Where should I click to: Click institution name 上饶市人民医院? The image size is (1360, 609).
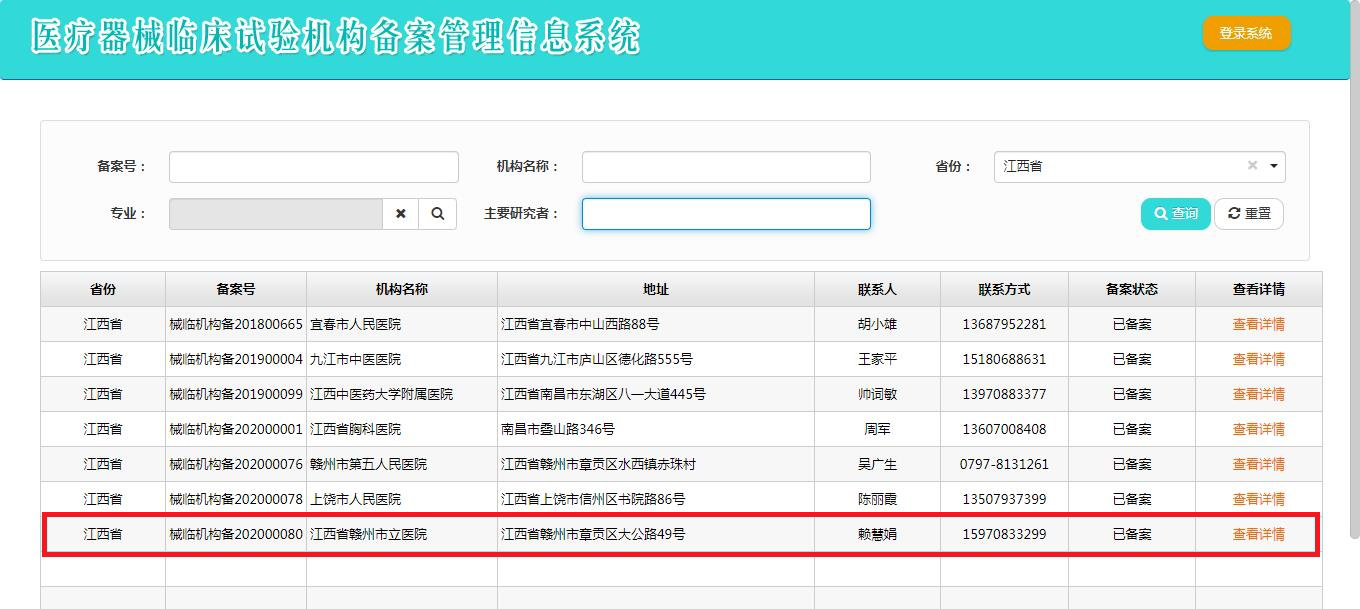coord(356,499)
